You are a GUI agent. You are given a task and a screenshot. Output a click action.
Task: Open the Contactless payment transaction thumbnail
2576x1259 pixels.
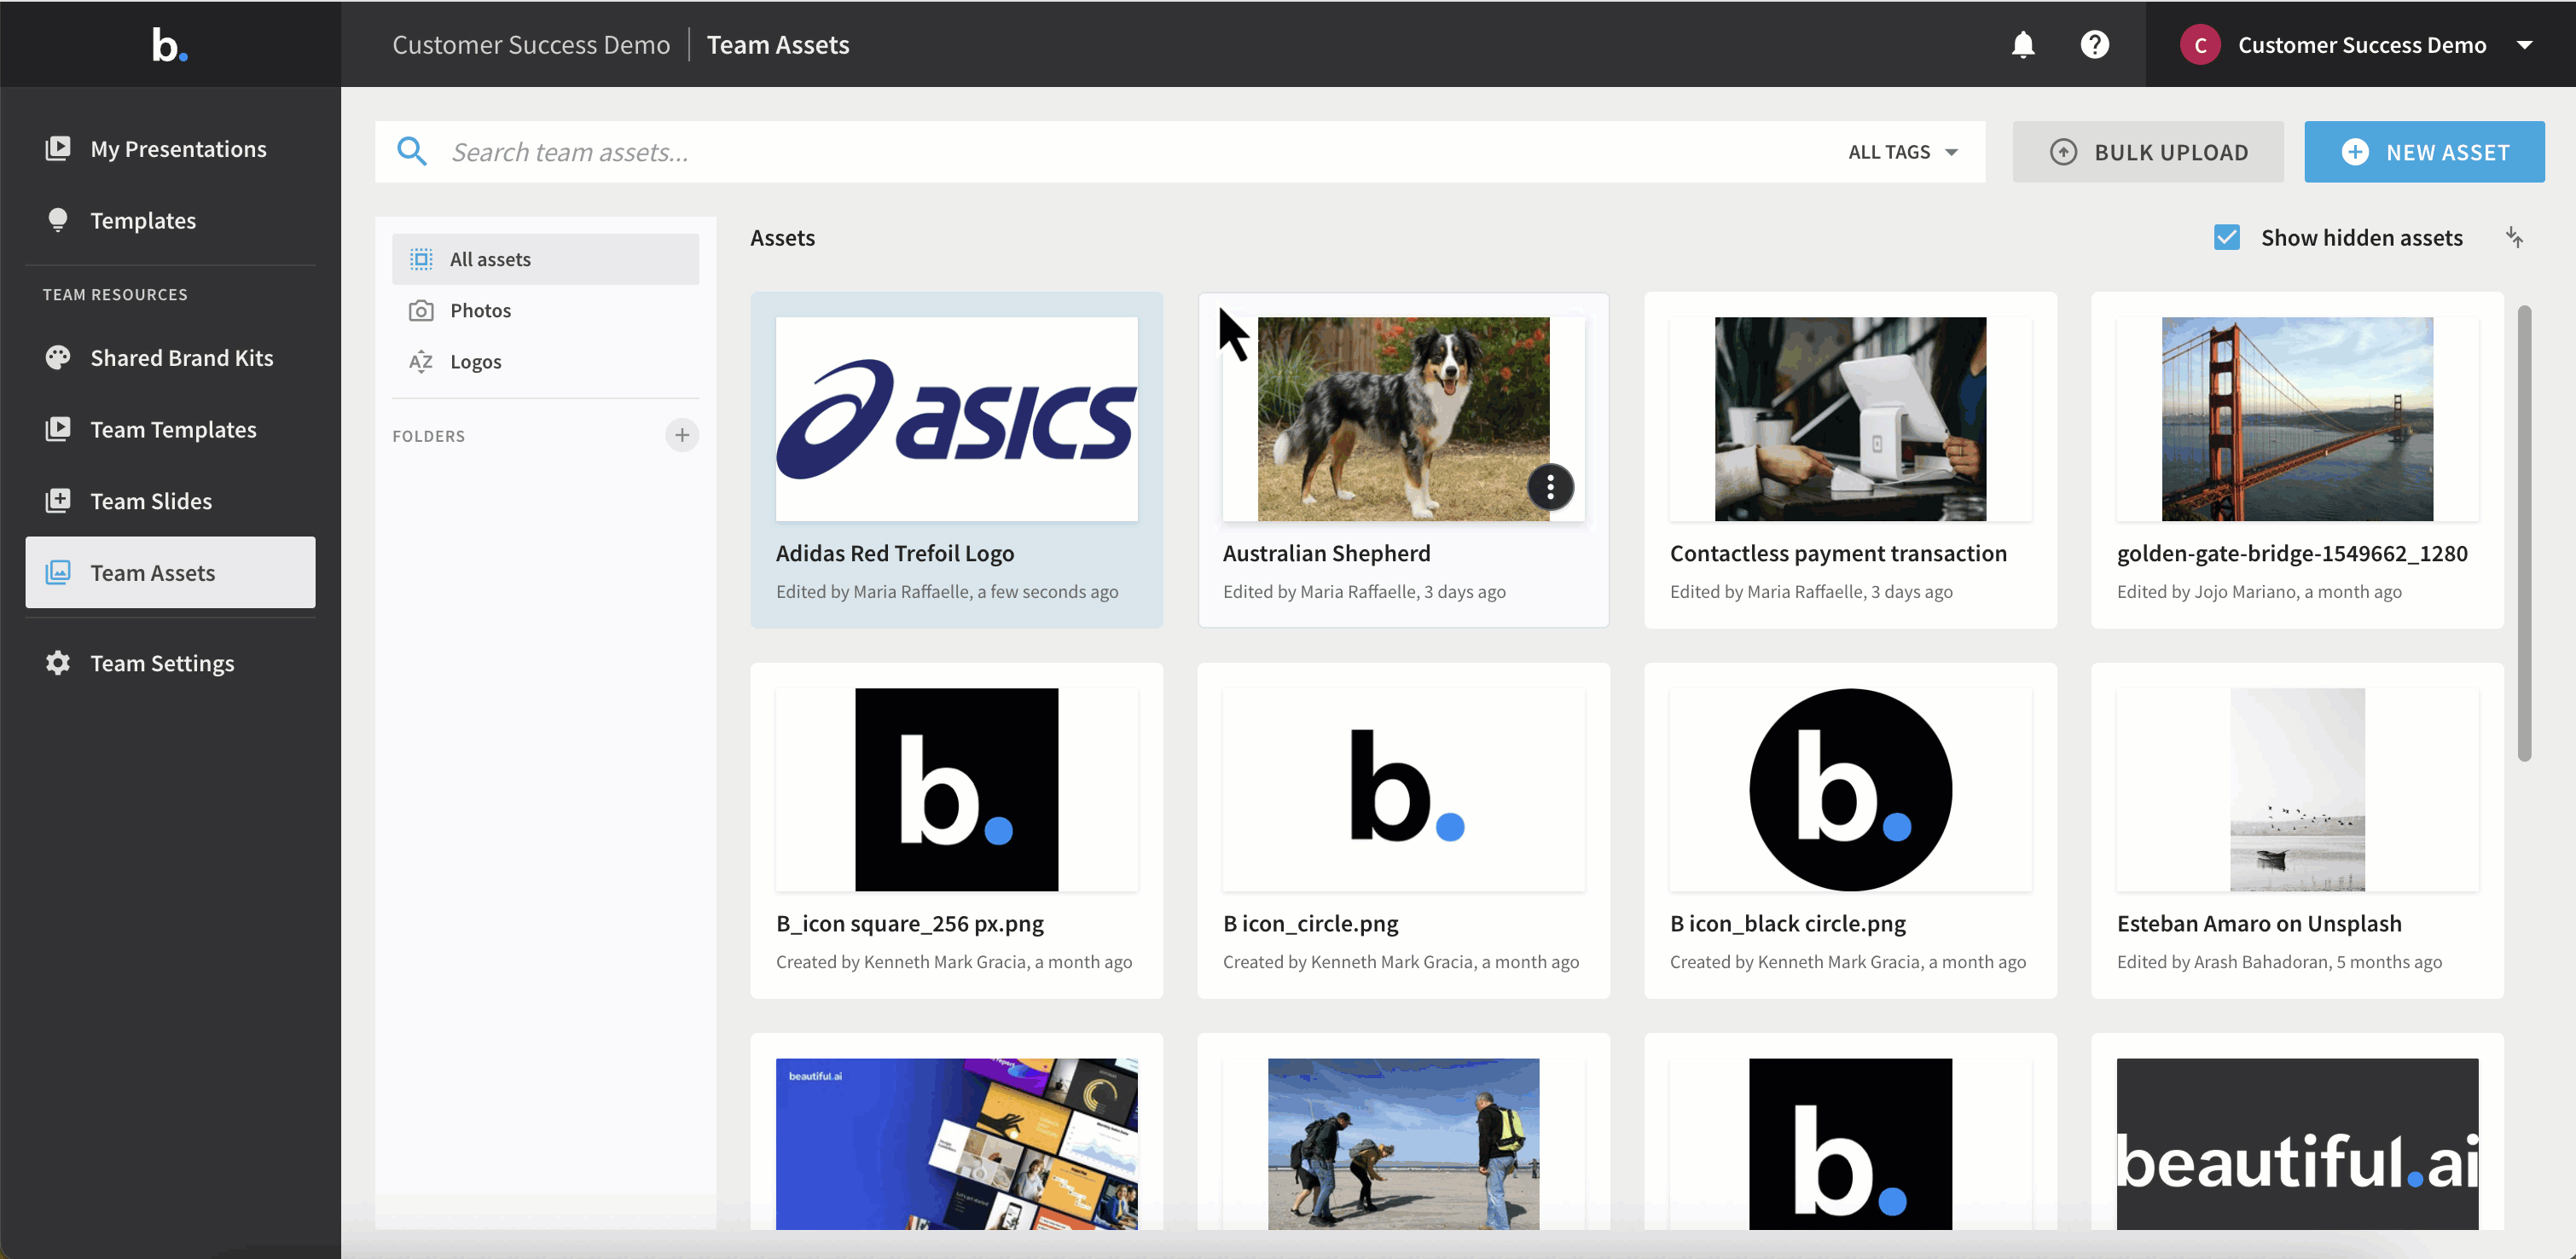1850,419
